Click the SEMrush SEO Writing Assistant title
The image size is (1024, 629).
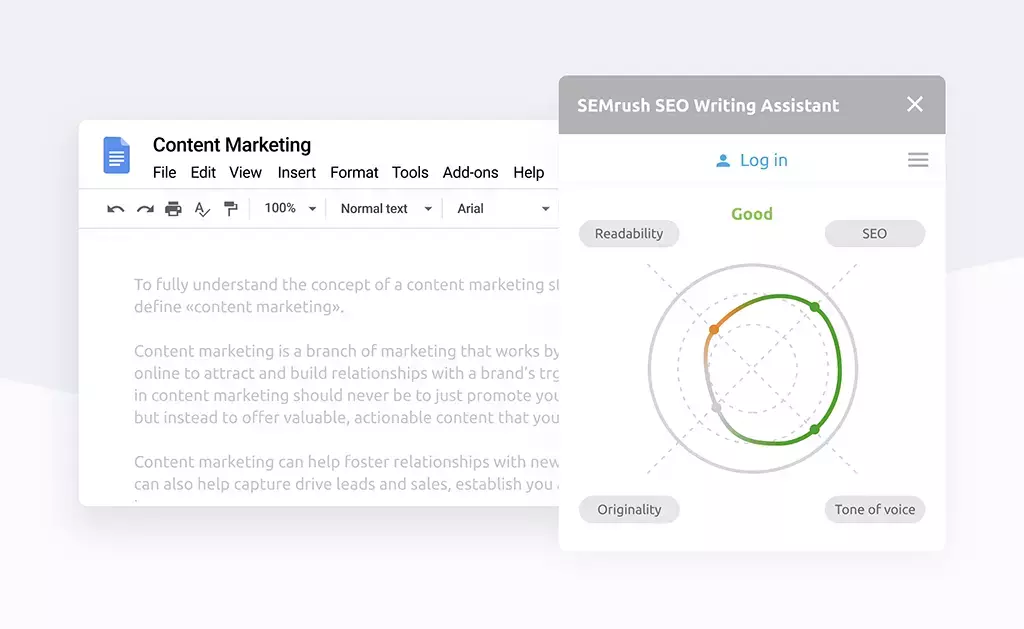coord(708,105)
